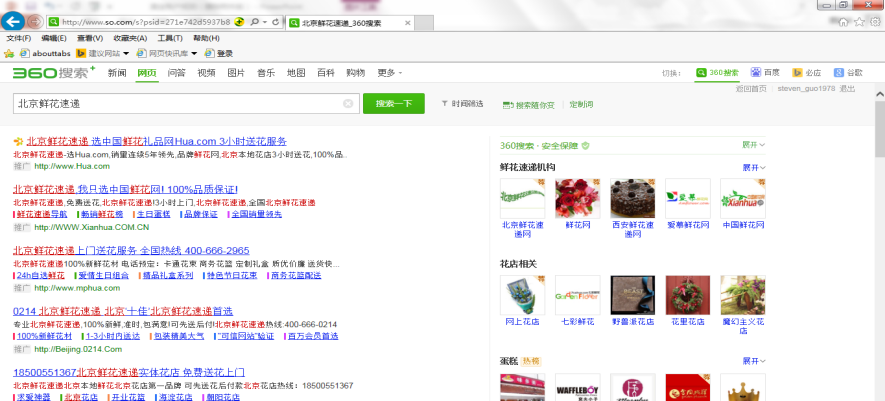
Task: Open the 18500551367 实体花店 result title
Action: tap(129, 372)
